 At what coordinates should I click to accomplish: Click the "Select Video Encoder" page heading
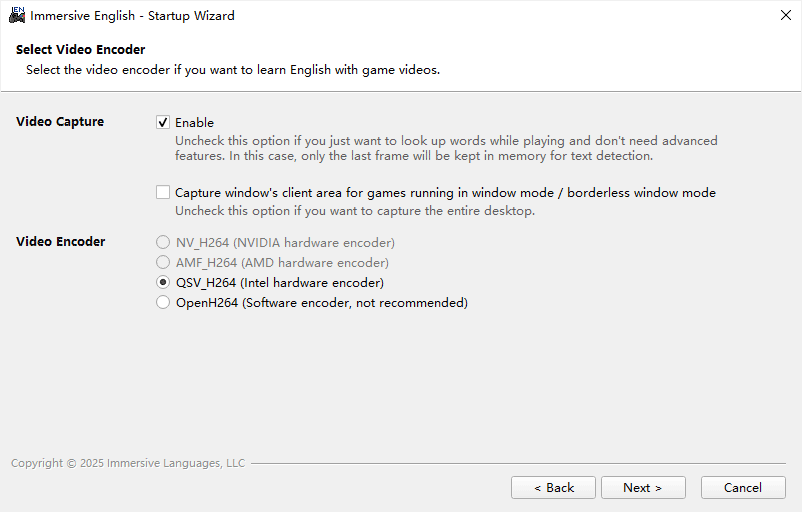(x=81, y=50)
